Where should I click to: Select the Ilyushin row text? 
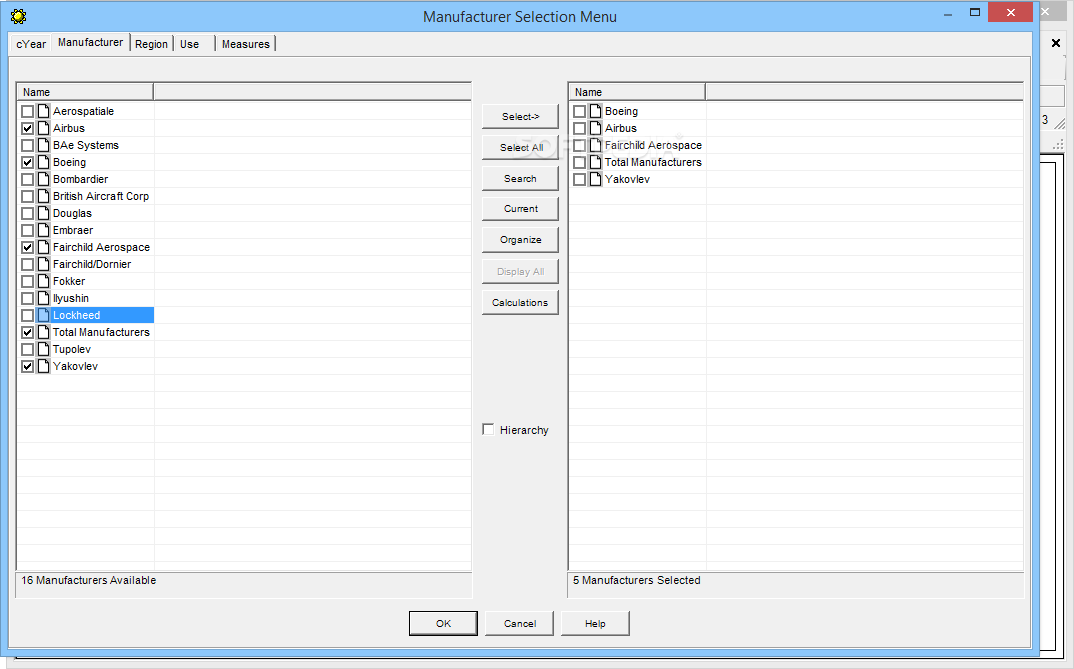[71, 299]
